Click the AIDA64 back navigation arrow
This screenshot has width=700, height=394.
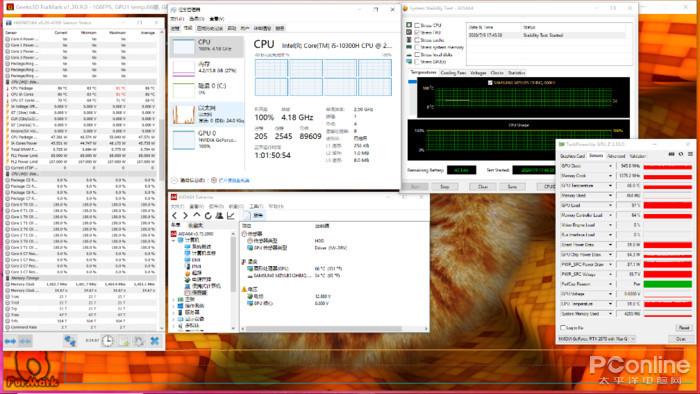[175, 216]
